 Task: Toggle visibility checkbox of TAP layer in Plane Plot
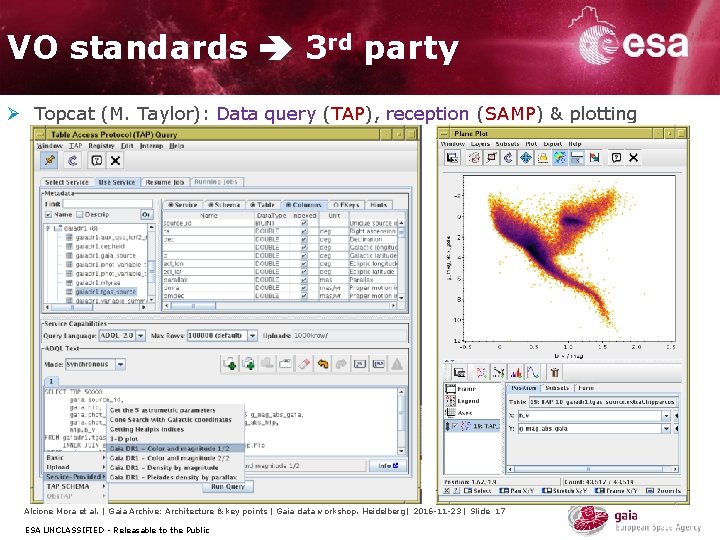(455, 426)
